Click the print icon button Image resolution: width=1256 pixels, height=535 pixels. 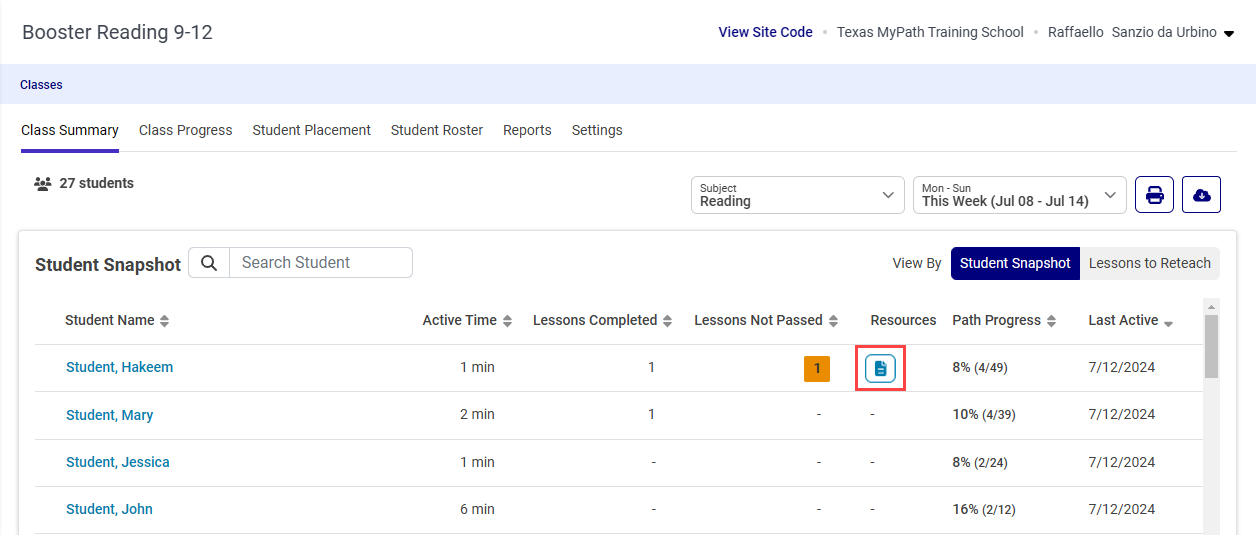click(x=1154, y=195)
